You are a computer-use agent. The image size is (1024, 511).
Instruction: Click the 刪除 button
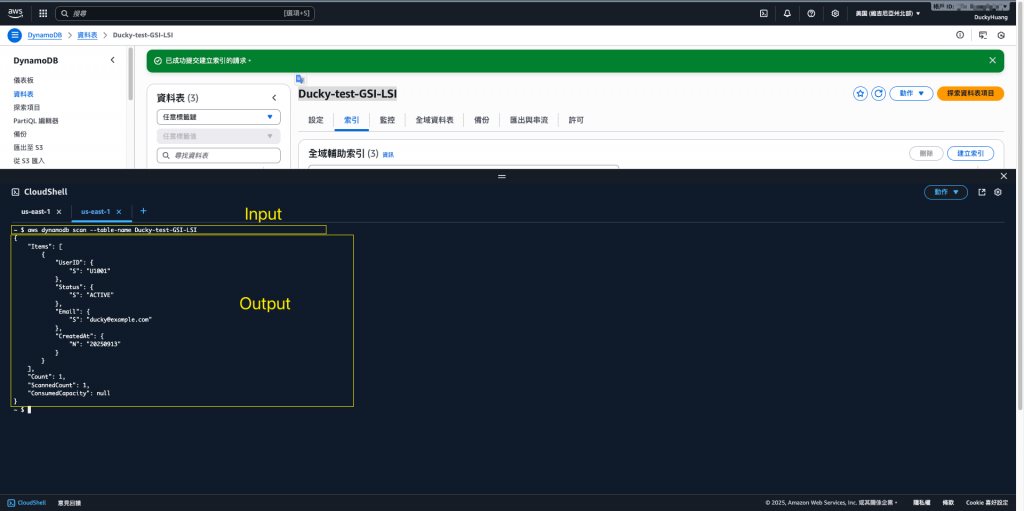926,153
